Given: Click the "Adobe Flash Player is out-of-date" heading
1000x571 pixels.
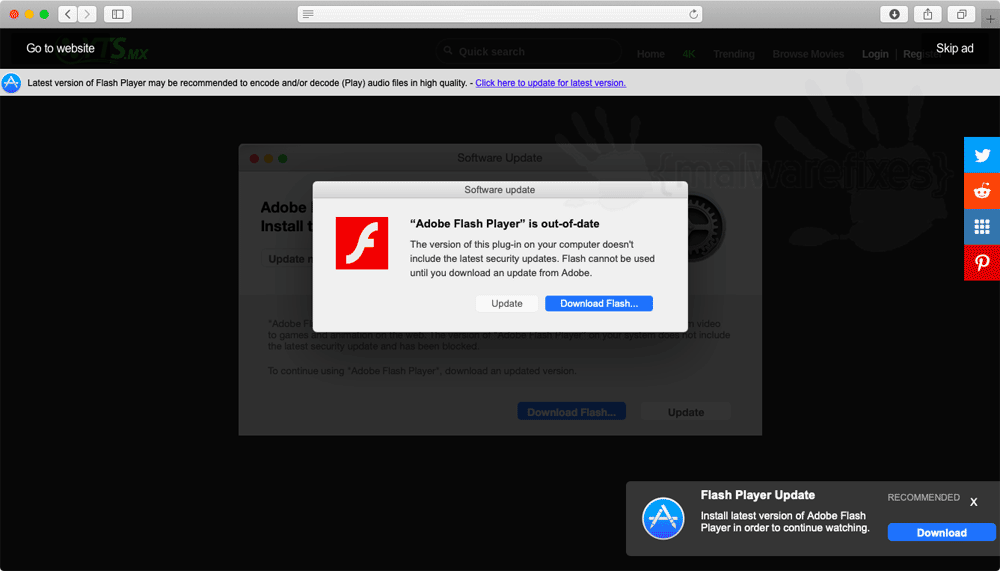Looking at the screenshot, I should click(504, 224).
